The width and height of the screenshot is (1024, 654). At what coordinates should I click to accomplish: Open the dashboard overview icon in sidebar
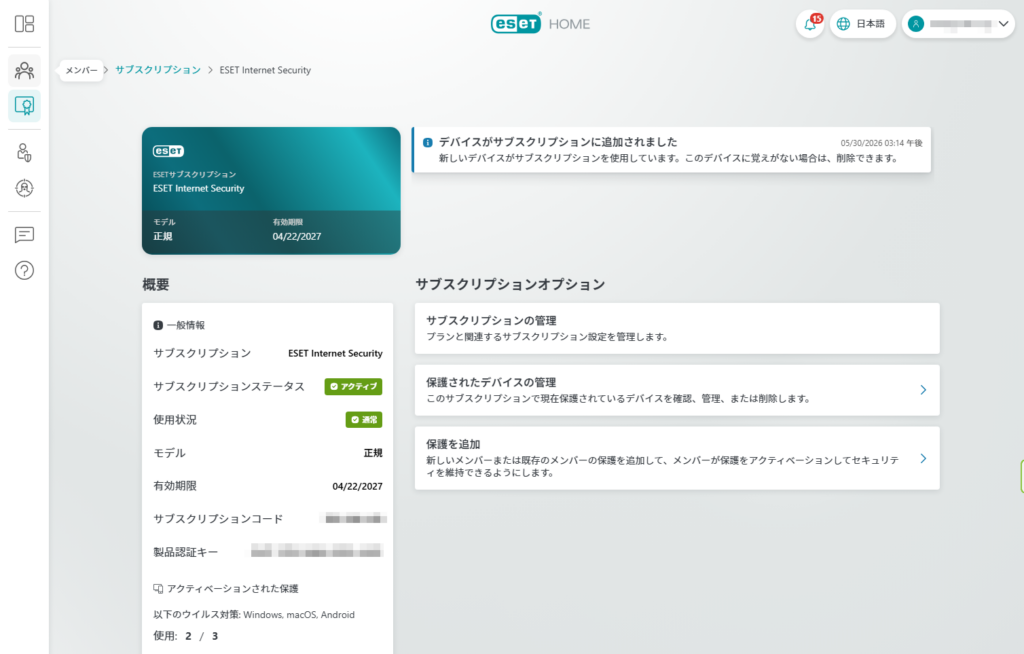24,24
